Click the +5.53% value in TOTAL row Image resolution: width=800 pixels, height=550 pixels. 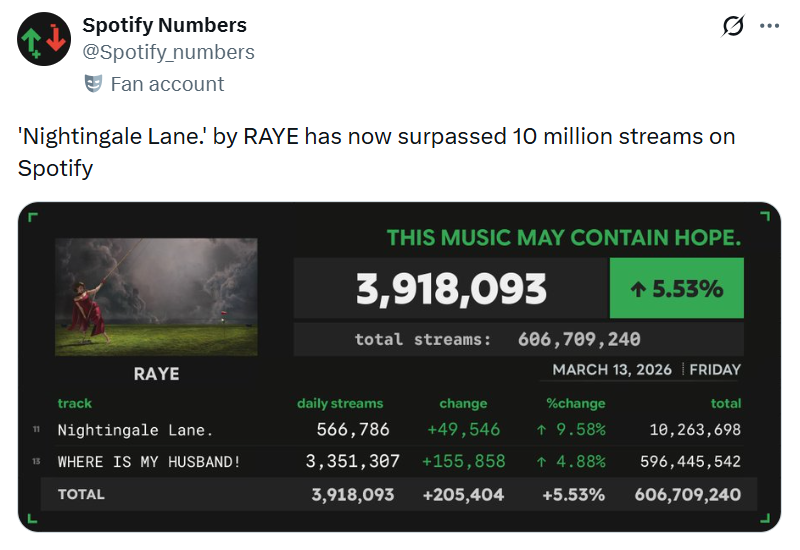point(573,494)
